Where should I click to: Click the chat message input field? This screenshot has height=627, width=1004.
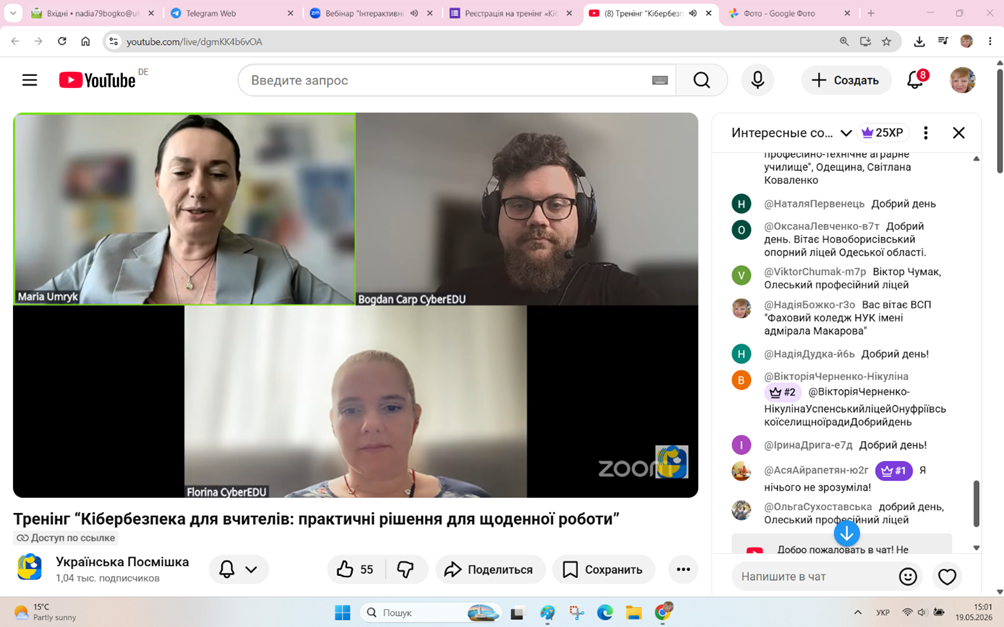pyautogui.click(x=813, y=576)
